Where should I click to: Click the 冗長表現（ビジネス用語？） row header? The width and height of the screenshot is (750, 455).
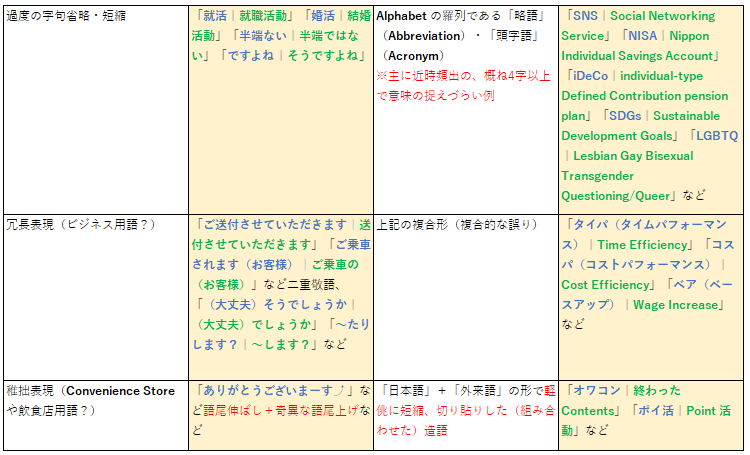(x=79, y=225)
